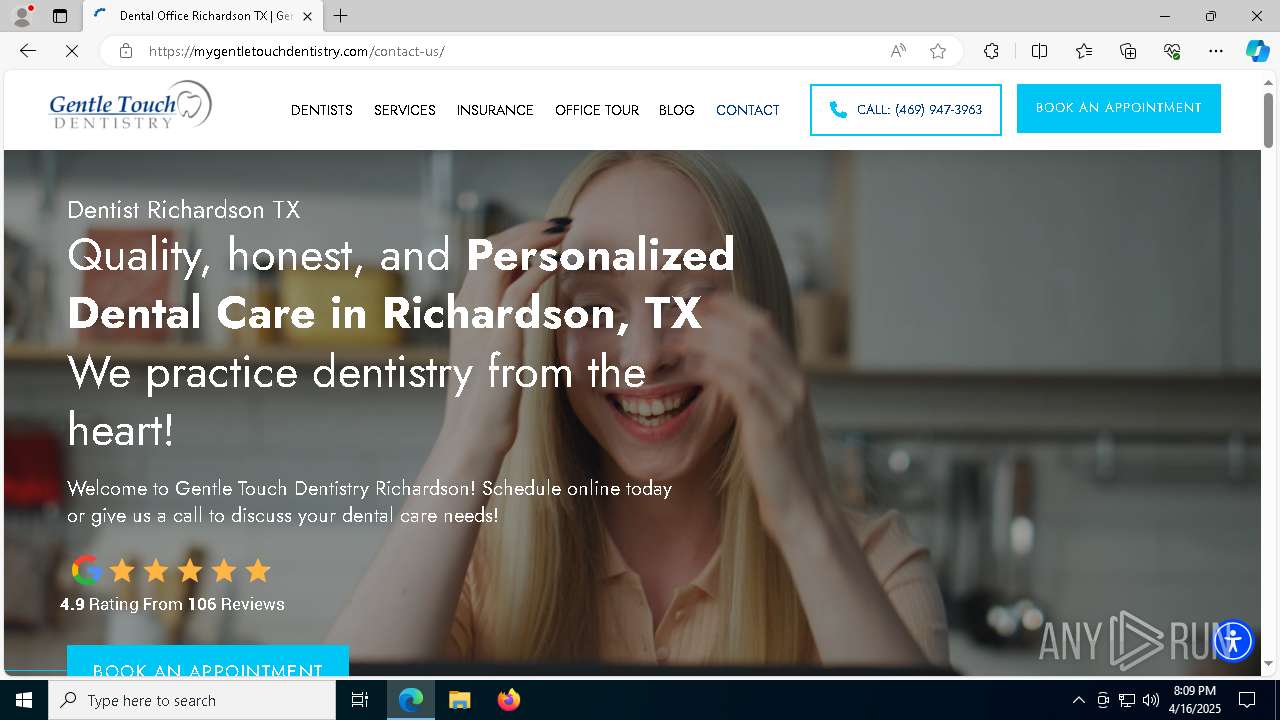Open the Collections icon

coord(1128,51)
